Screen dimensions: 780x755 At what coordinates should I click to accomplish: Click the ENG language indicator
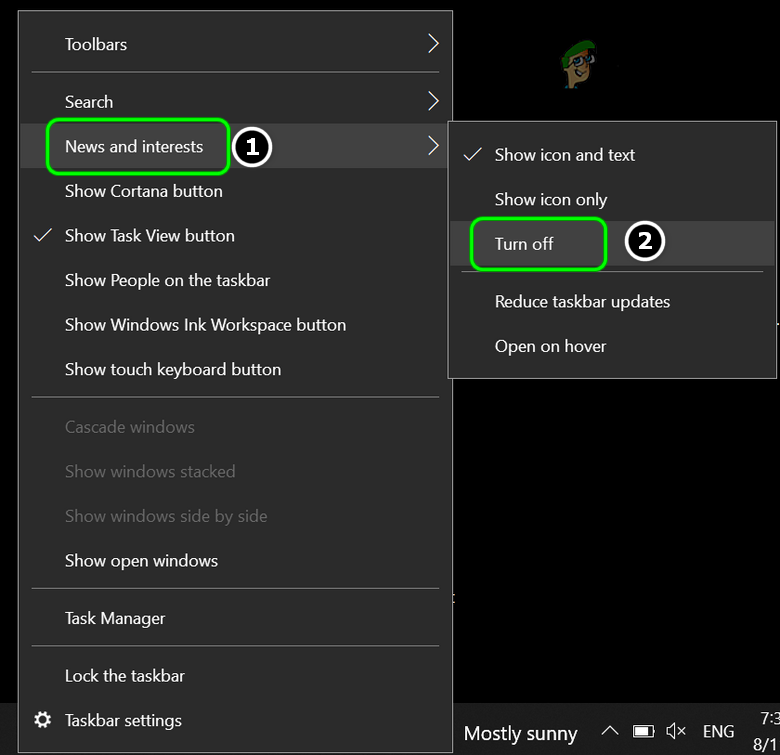[718, 731]
